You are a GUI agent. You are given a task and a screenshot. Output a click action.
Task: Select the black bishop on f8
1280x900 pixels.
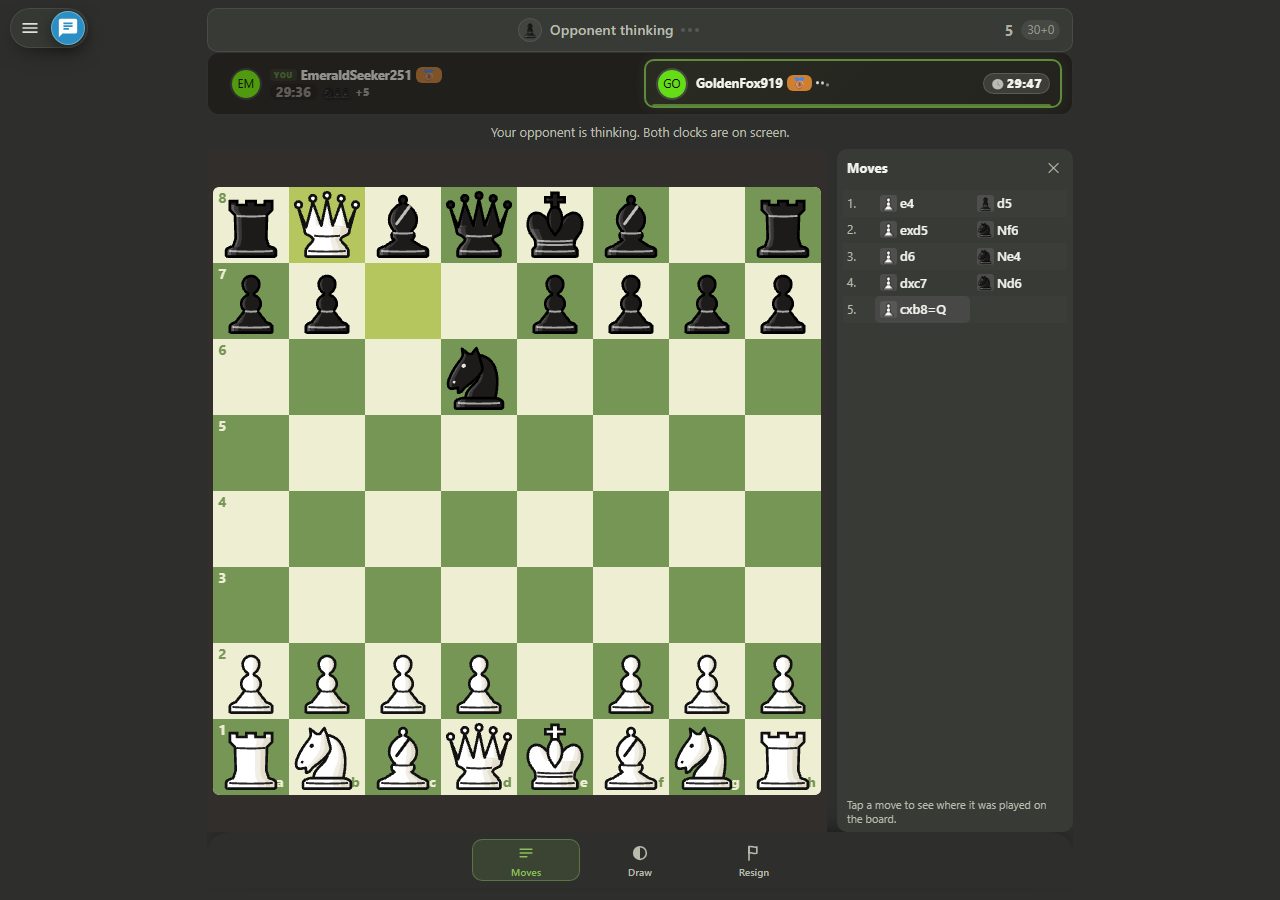tap(631, 225)
